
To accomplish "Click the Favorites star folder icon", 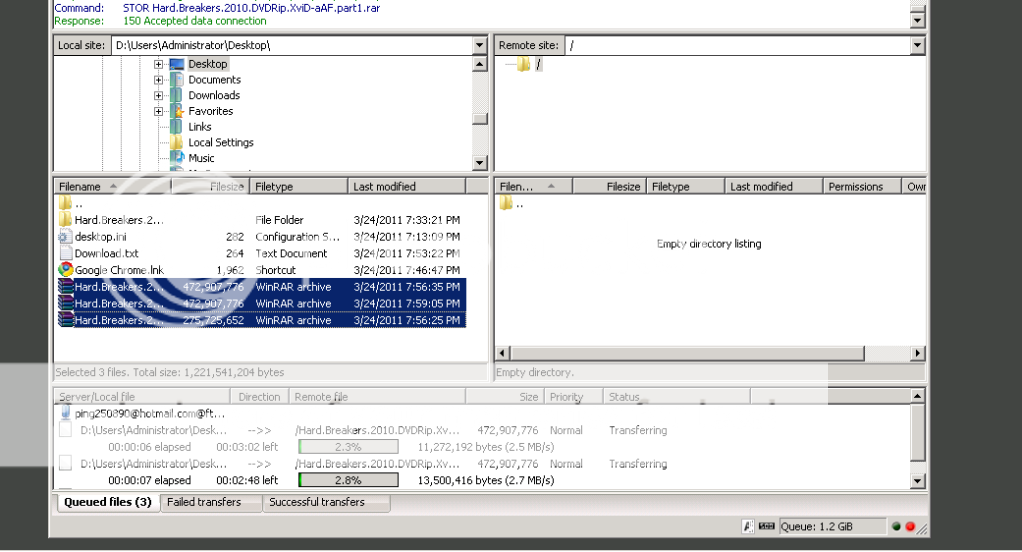I will (x=177, y=111).
